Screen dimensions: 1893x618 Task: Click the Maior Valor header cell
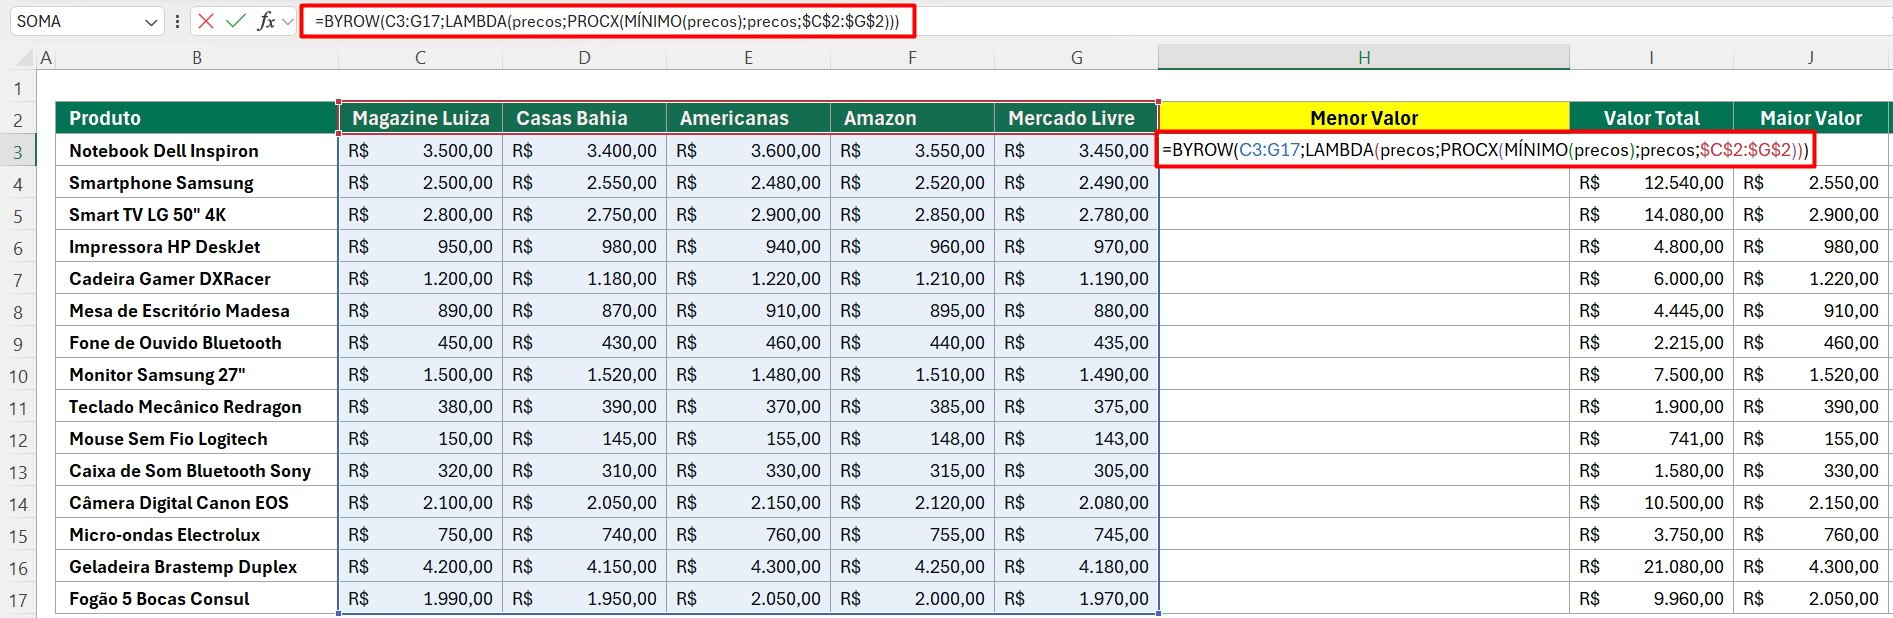(1811, 118)
